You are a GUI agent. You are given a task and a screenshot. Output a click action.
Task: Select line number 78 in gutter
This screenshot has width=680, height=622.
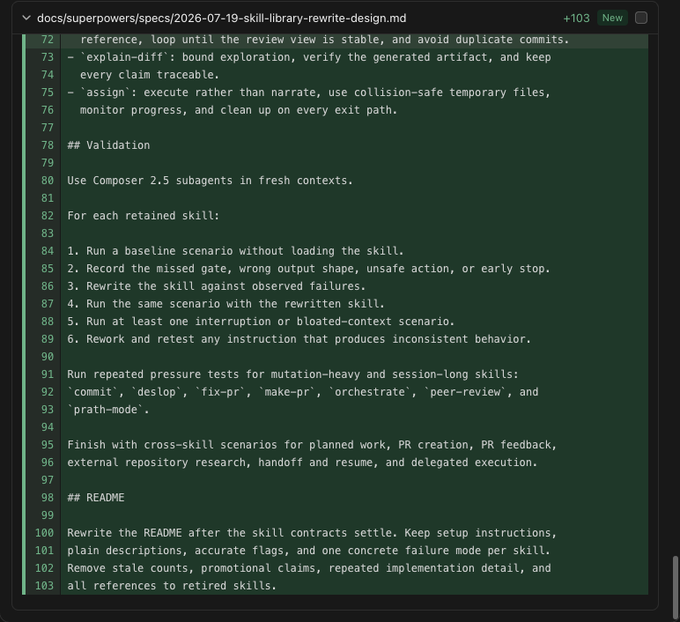(47, 145)
